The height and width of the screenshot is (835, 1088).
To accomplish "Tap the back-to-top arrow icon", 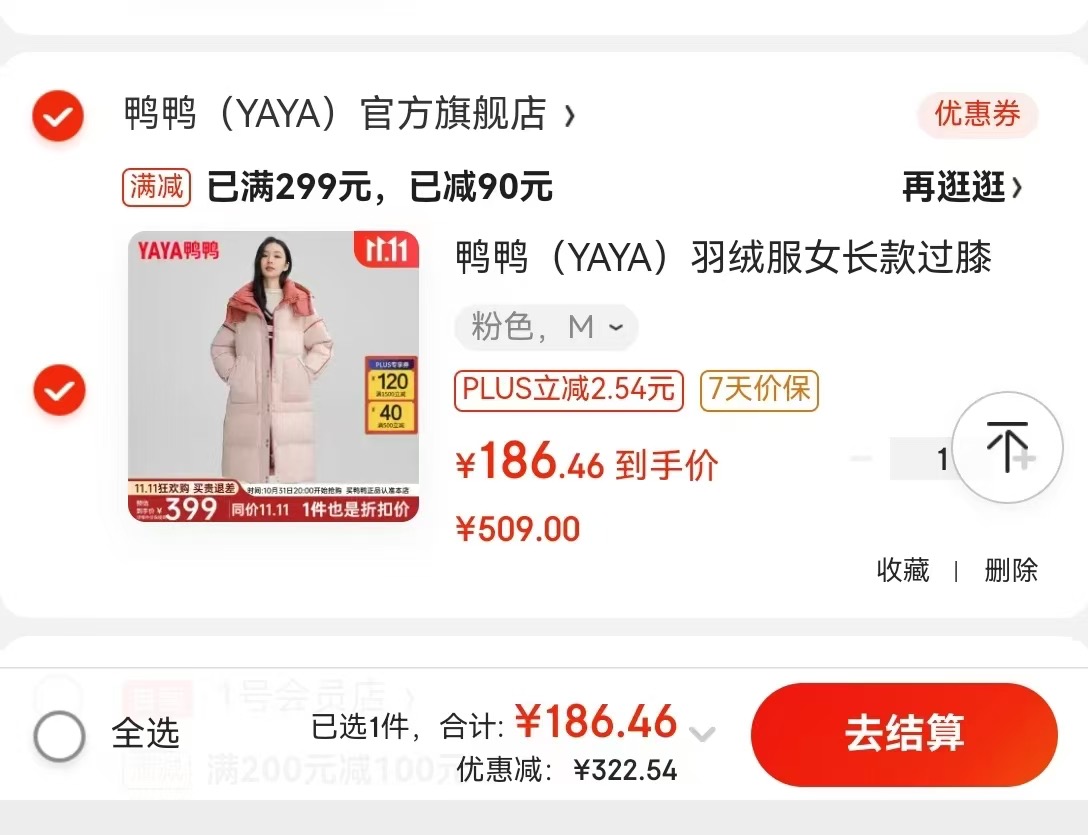I will (x=1007, y=448).
